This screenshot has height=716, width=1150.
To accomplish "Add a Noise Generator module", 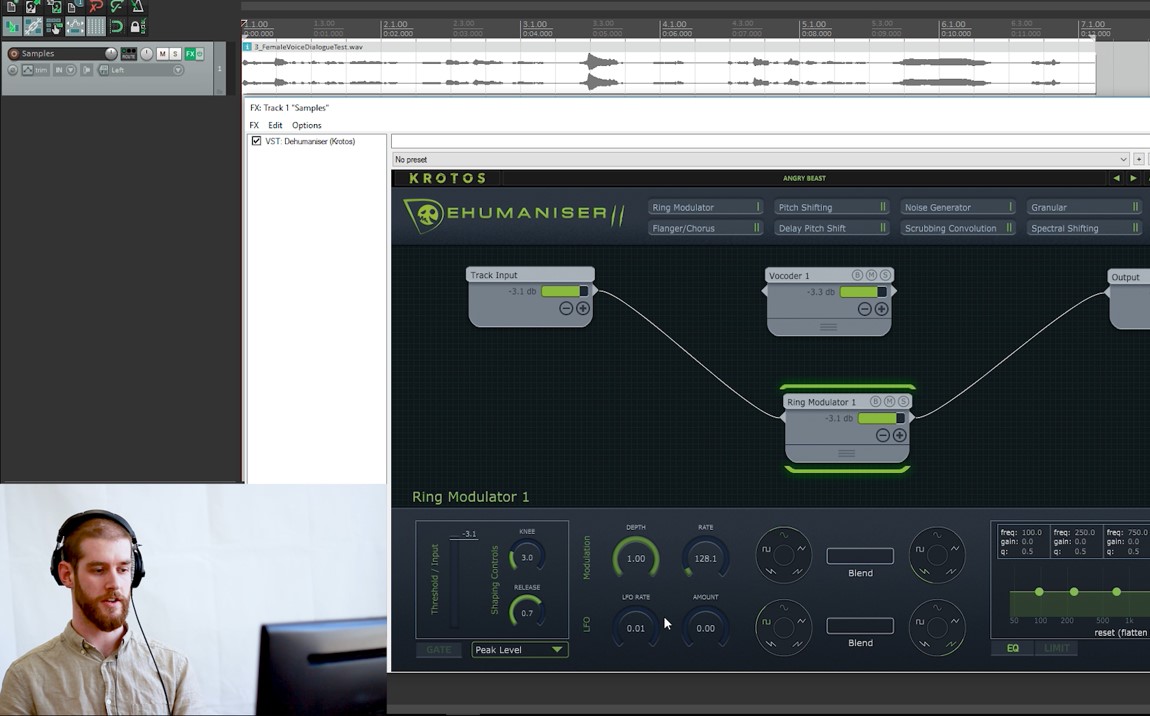I will click(959, 208).
